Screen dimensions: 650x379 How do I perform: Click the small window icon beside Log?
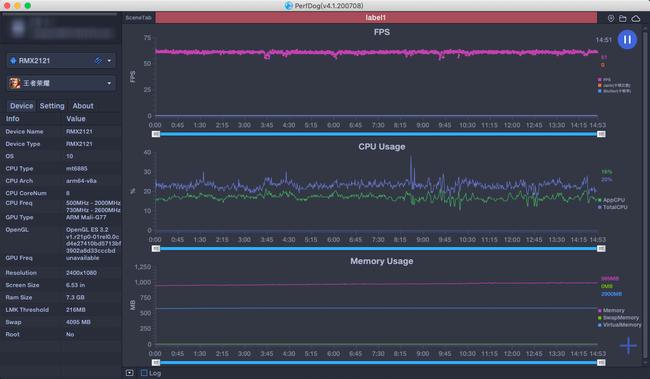[130, 373]
